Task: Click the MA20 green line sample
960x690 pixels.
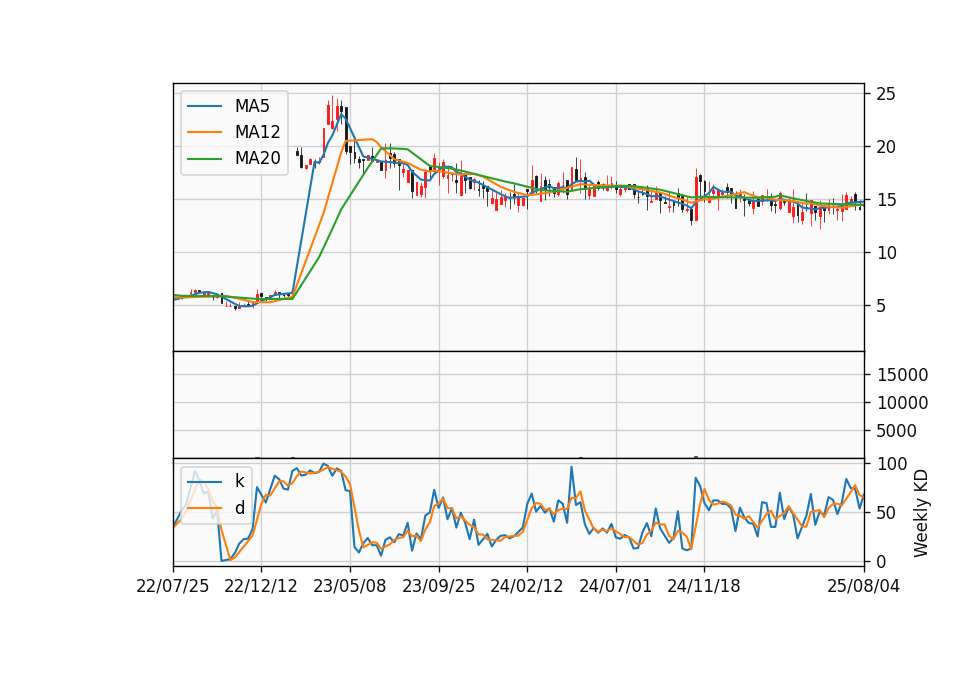Action: [x=204, y=158]
